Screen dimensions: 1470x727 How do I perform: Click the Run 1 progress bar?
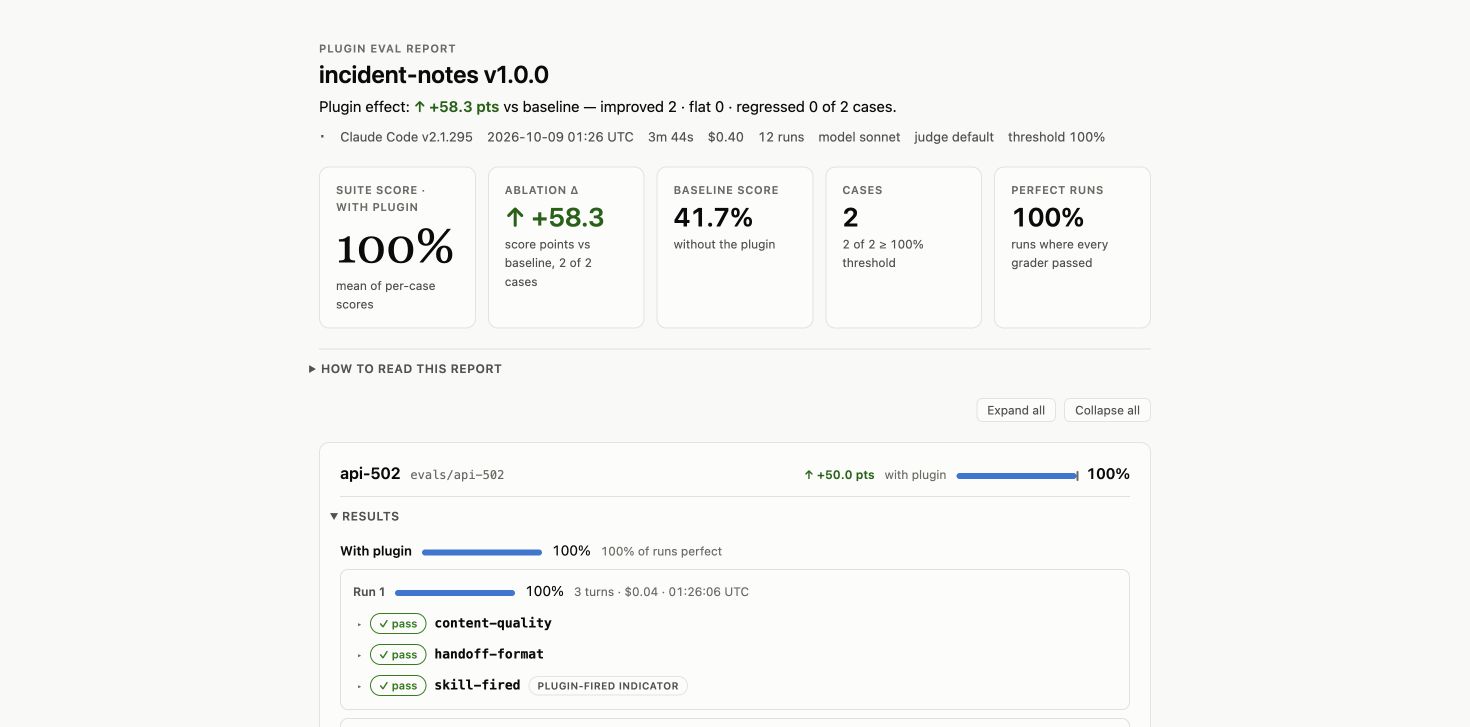click(x=455, y=593)
